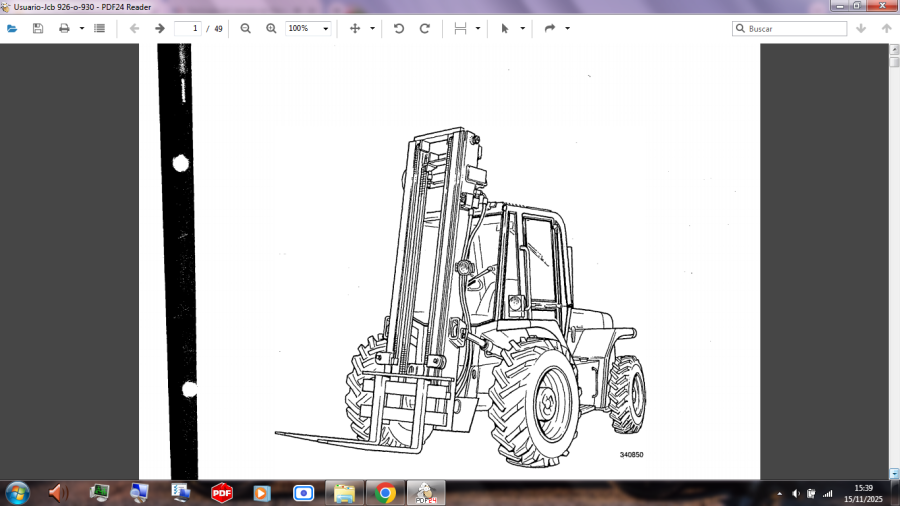Viewport: 900px width, 506px height.
Task: Print the document using the printer icon
Action: (x=64, y=28)
